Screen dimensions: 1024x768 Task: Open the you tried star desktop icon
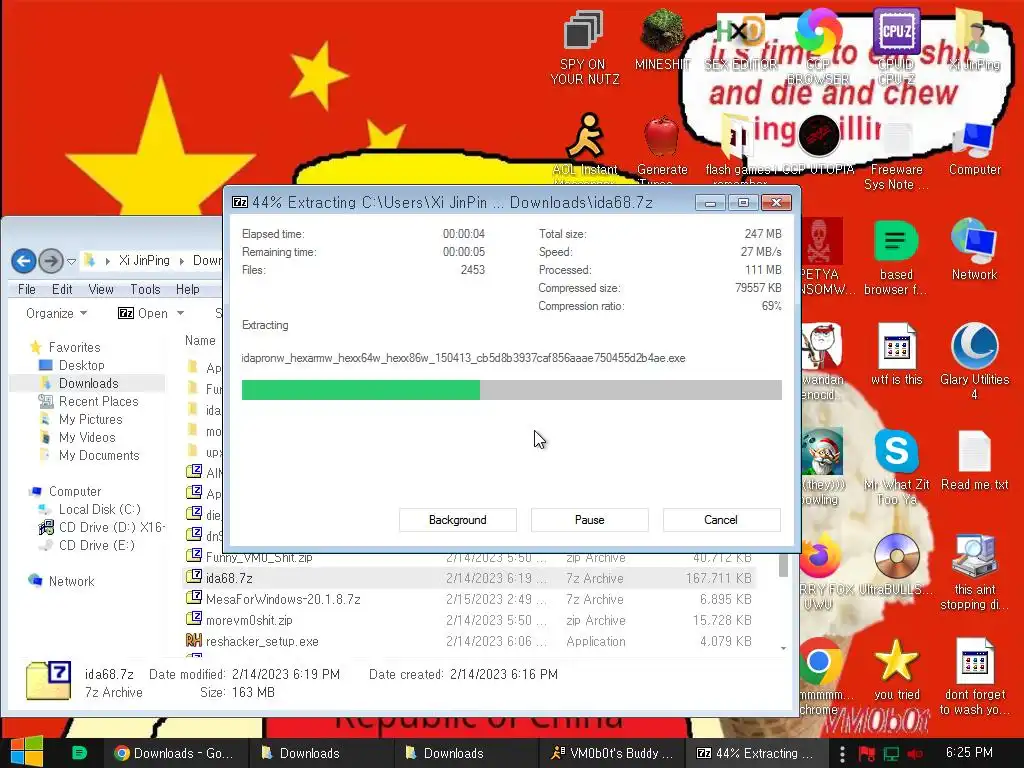[896, 670]
